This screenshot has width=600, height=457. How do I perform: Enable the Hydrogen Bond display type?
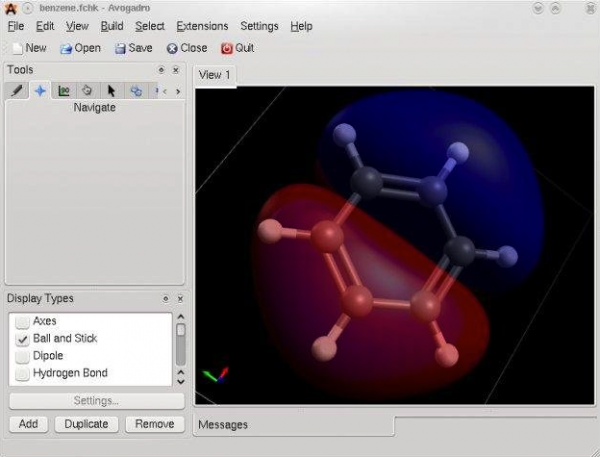(22, 374)
